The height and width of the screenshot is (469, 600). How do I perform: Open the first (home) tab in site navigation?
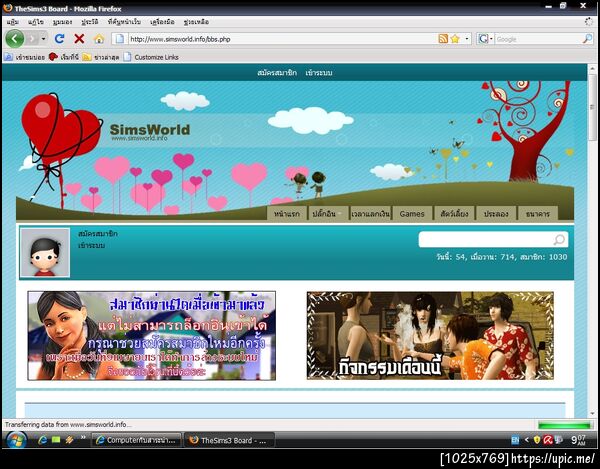point(287,213)
